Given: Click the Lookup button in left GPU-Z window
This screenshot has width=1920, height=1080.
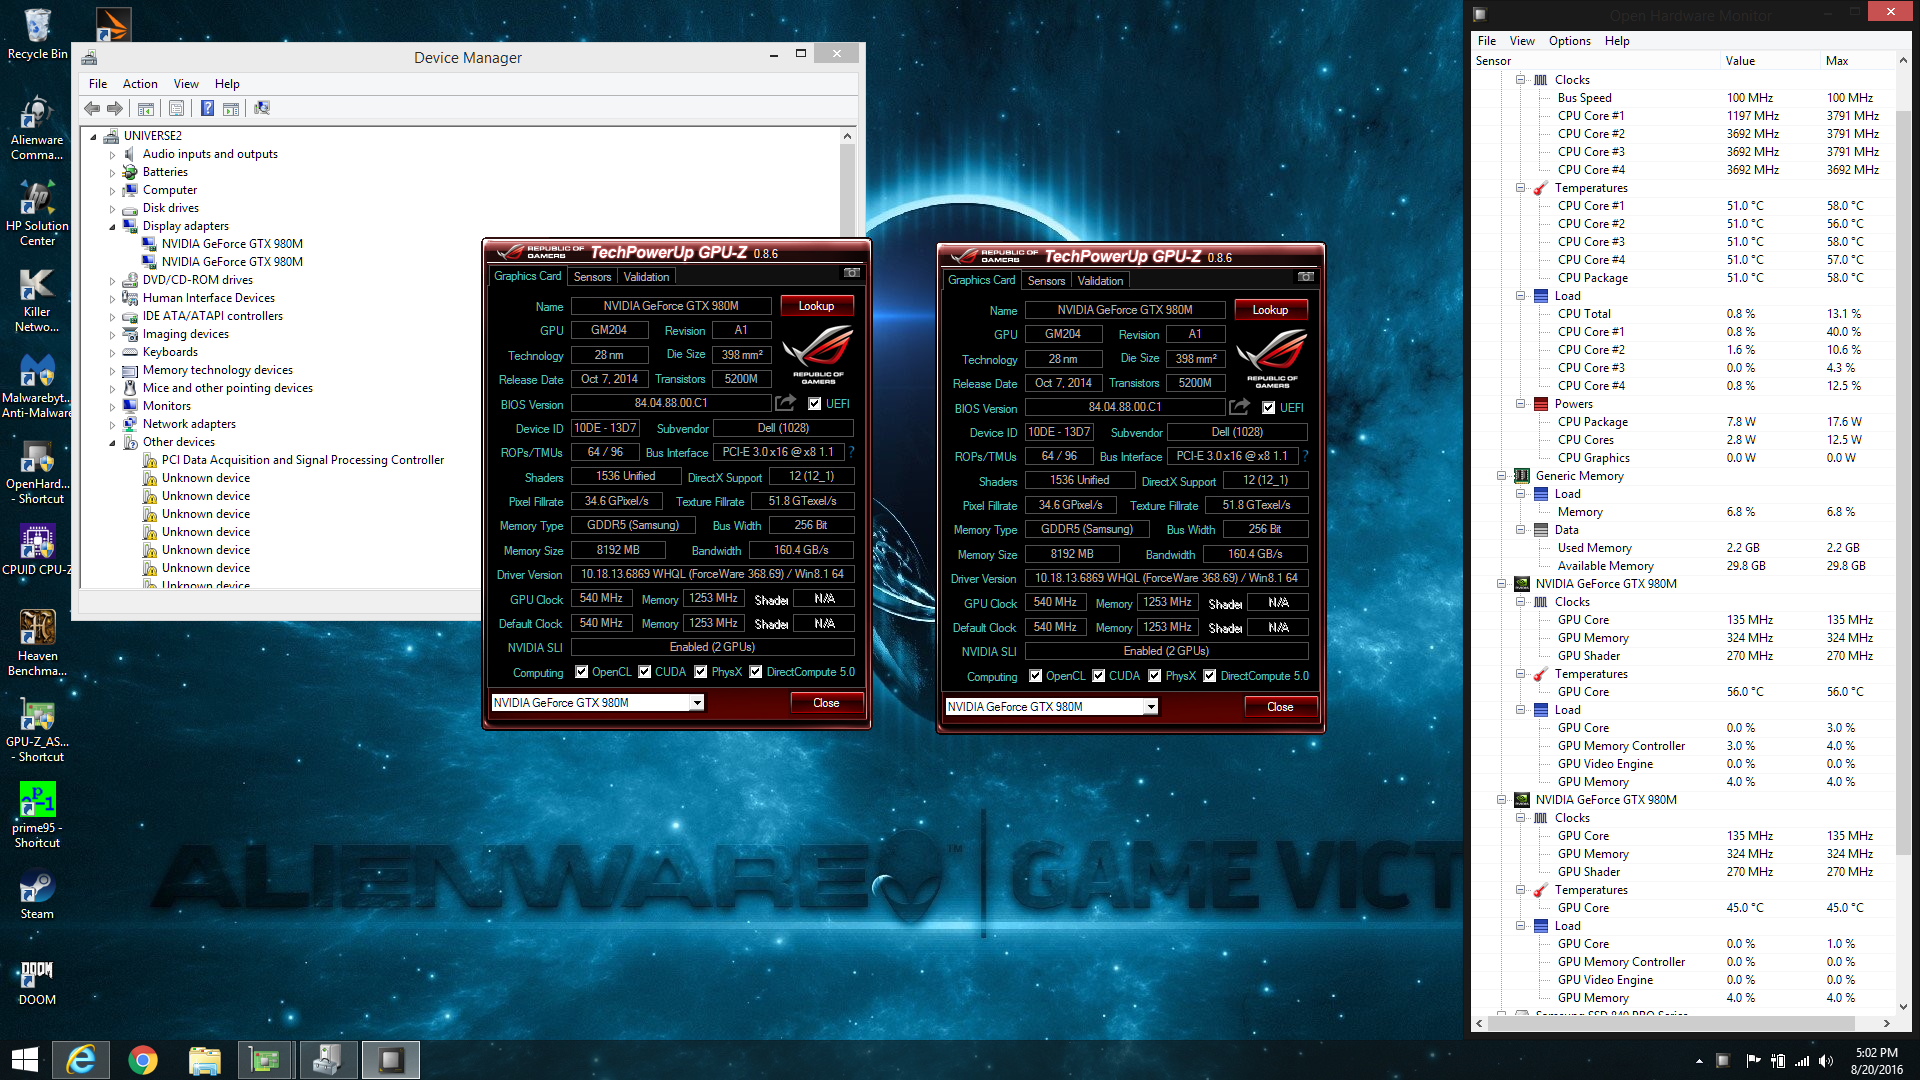Looking at the screenshot, I should tap(816, 306).
